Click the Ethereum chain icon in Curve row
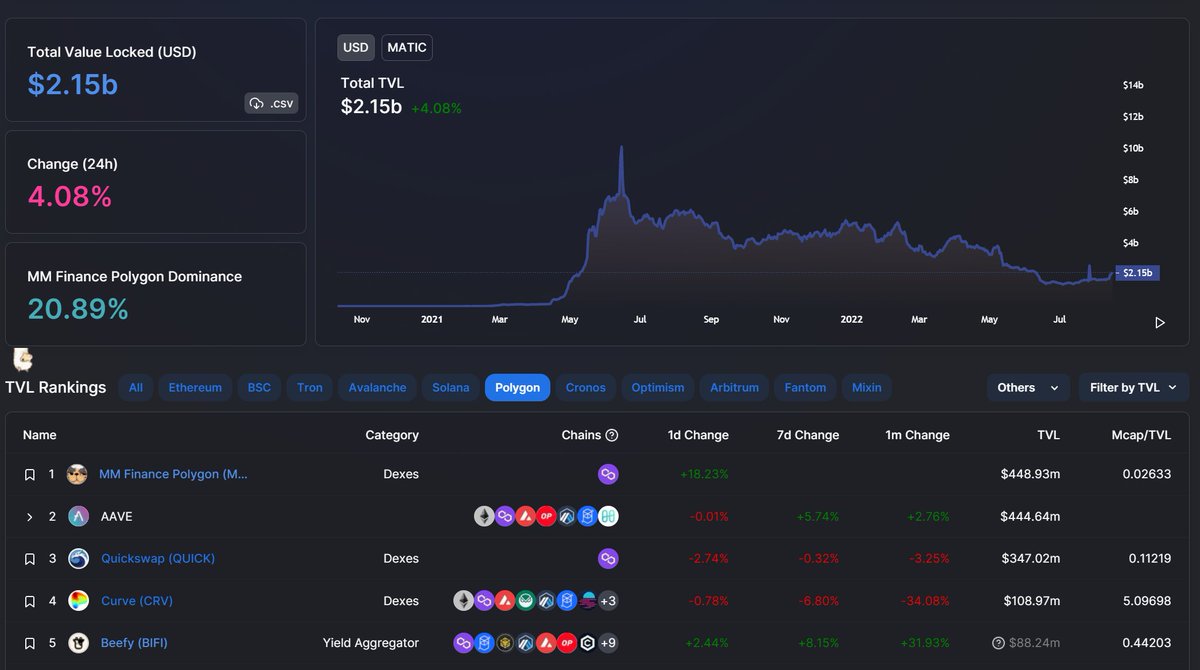The image size is (1200, 670). [463, 601]
